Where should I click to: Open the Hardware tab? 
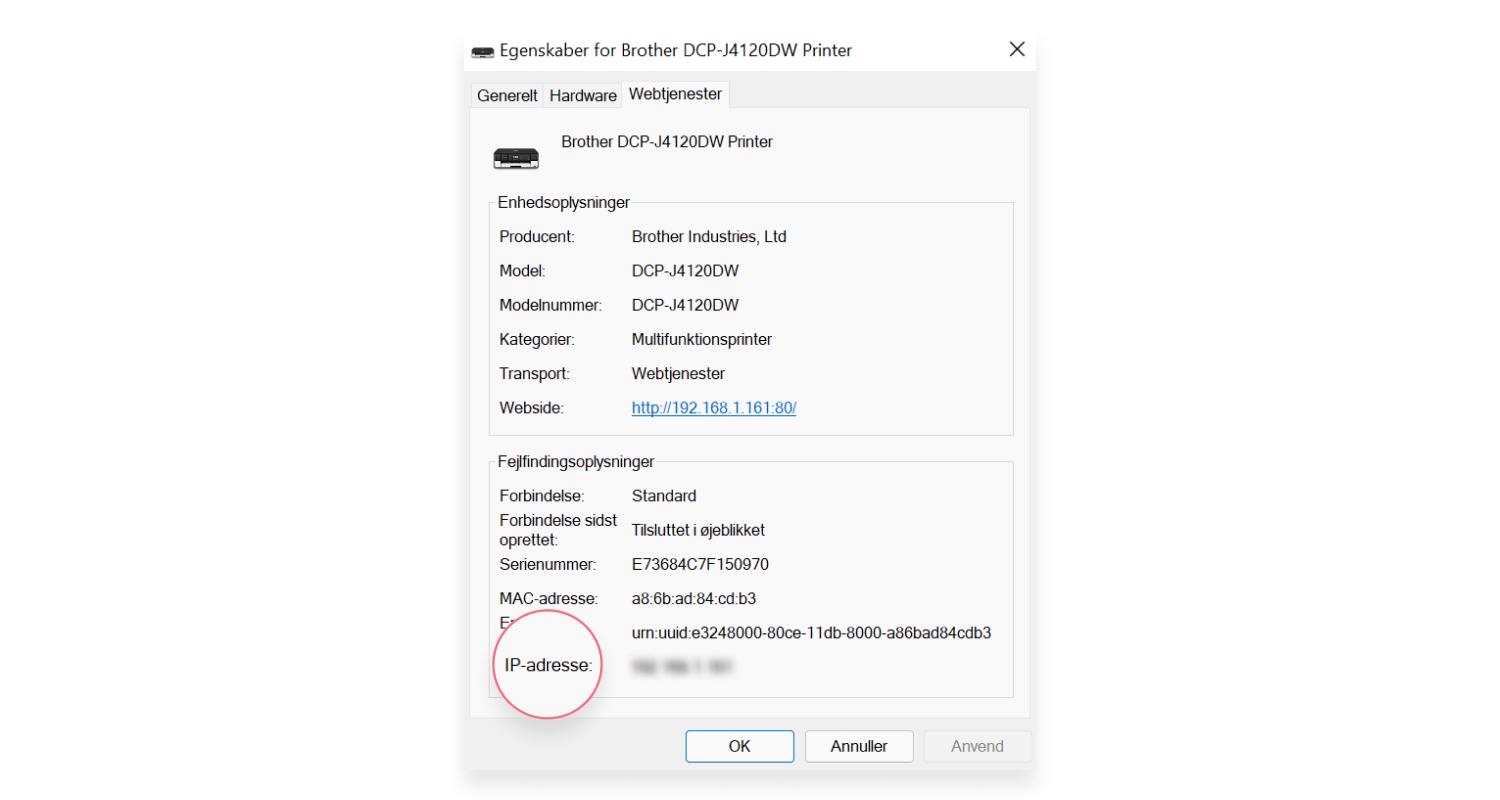(x=583, y=96)
